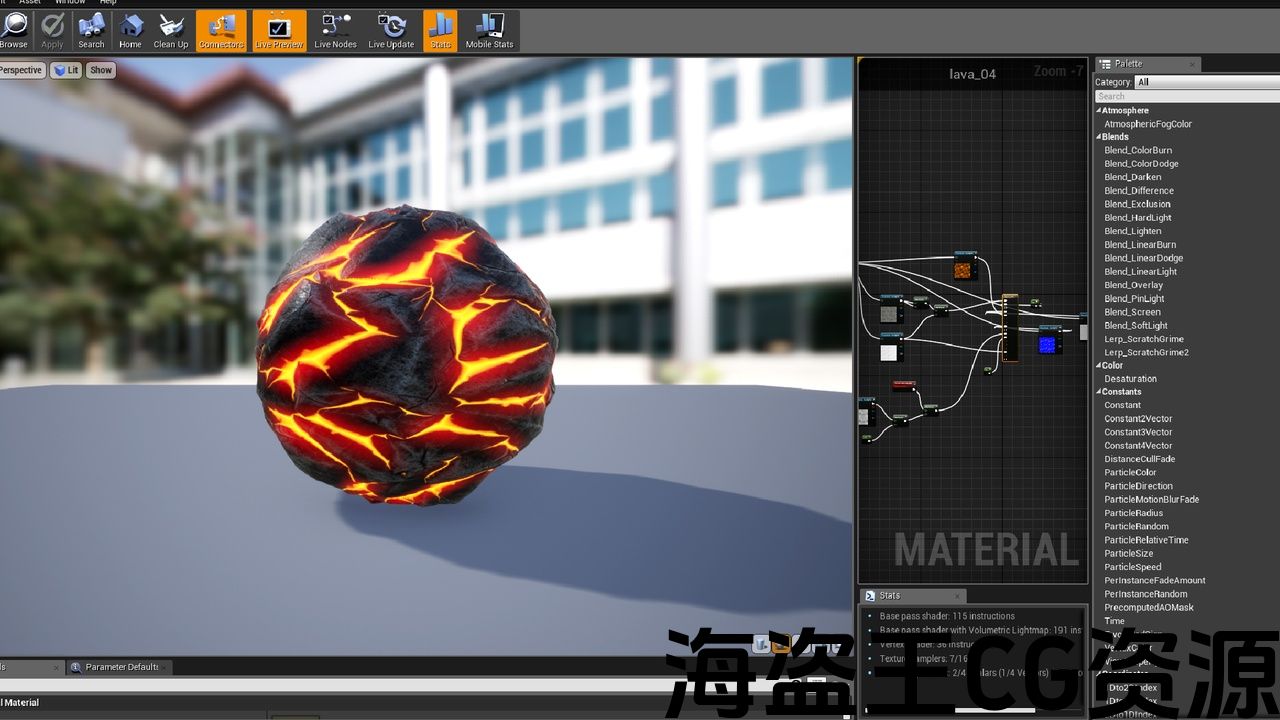Viewport: 1280px width, 720px height.
Task: Click the Live Update toolbar icon
Action: [391, 31]
